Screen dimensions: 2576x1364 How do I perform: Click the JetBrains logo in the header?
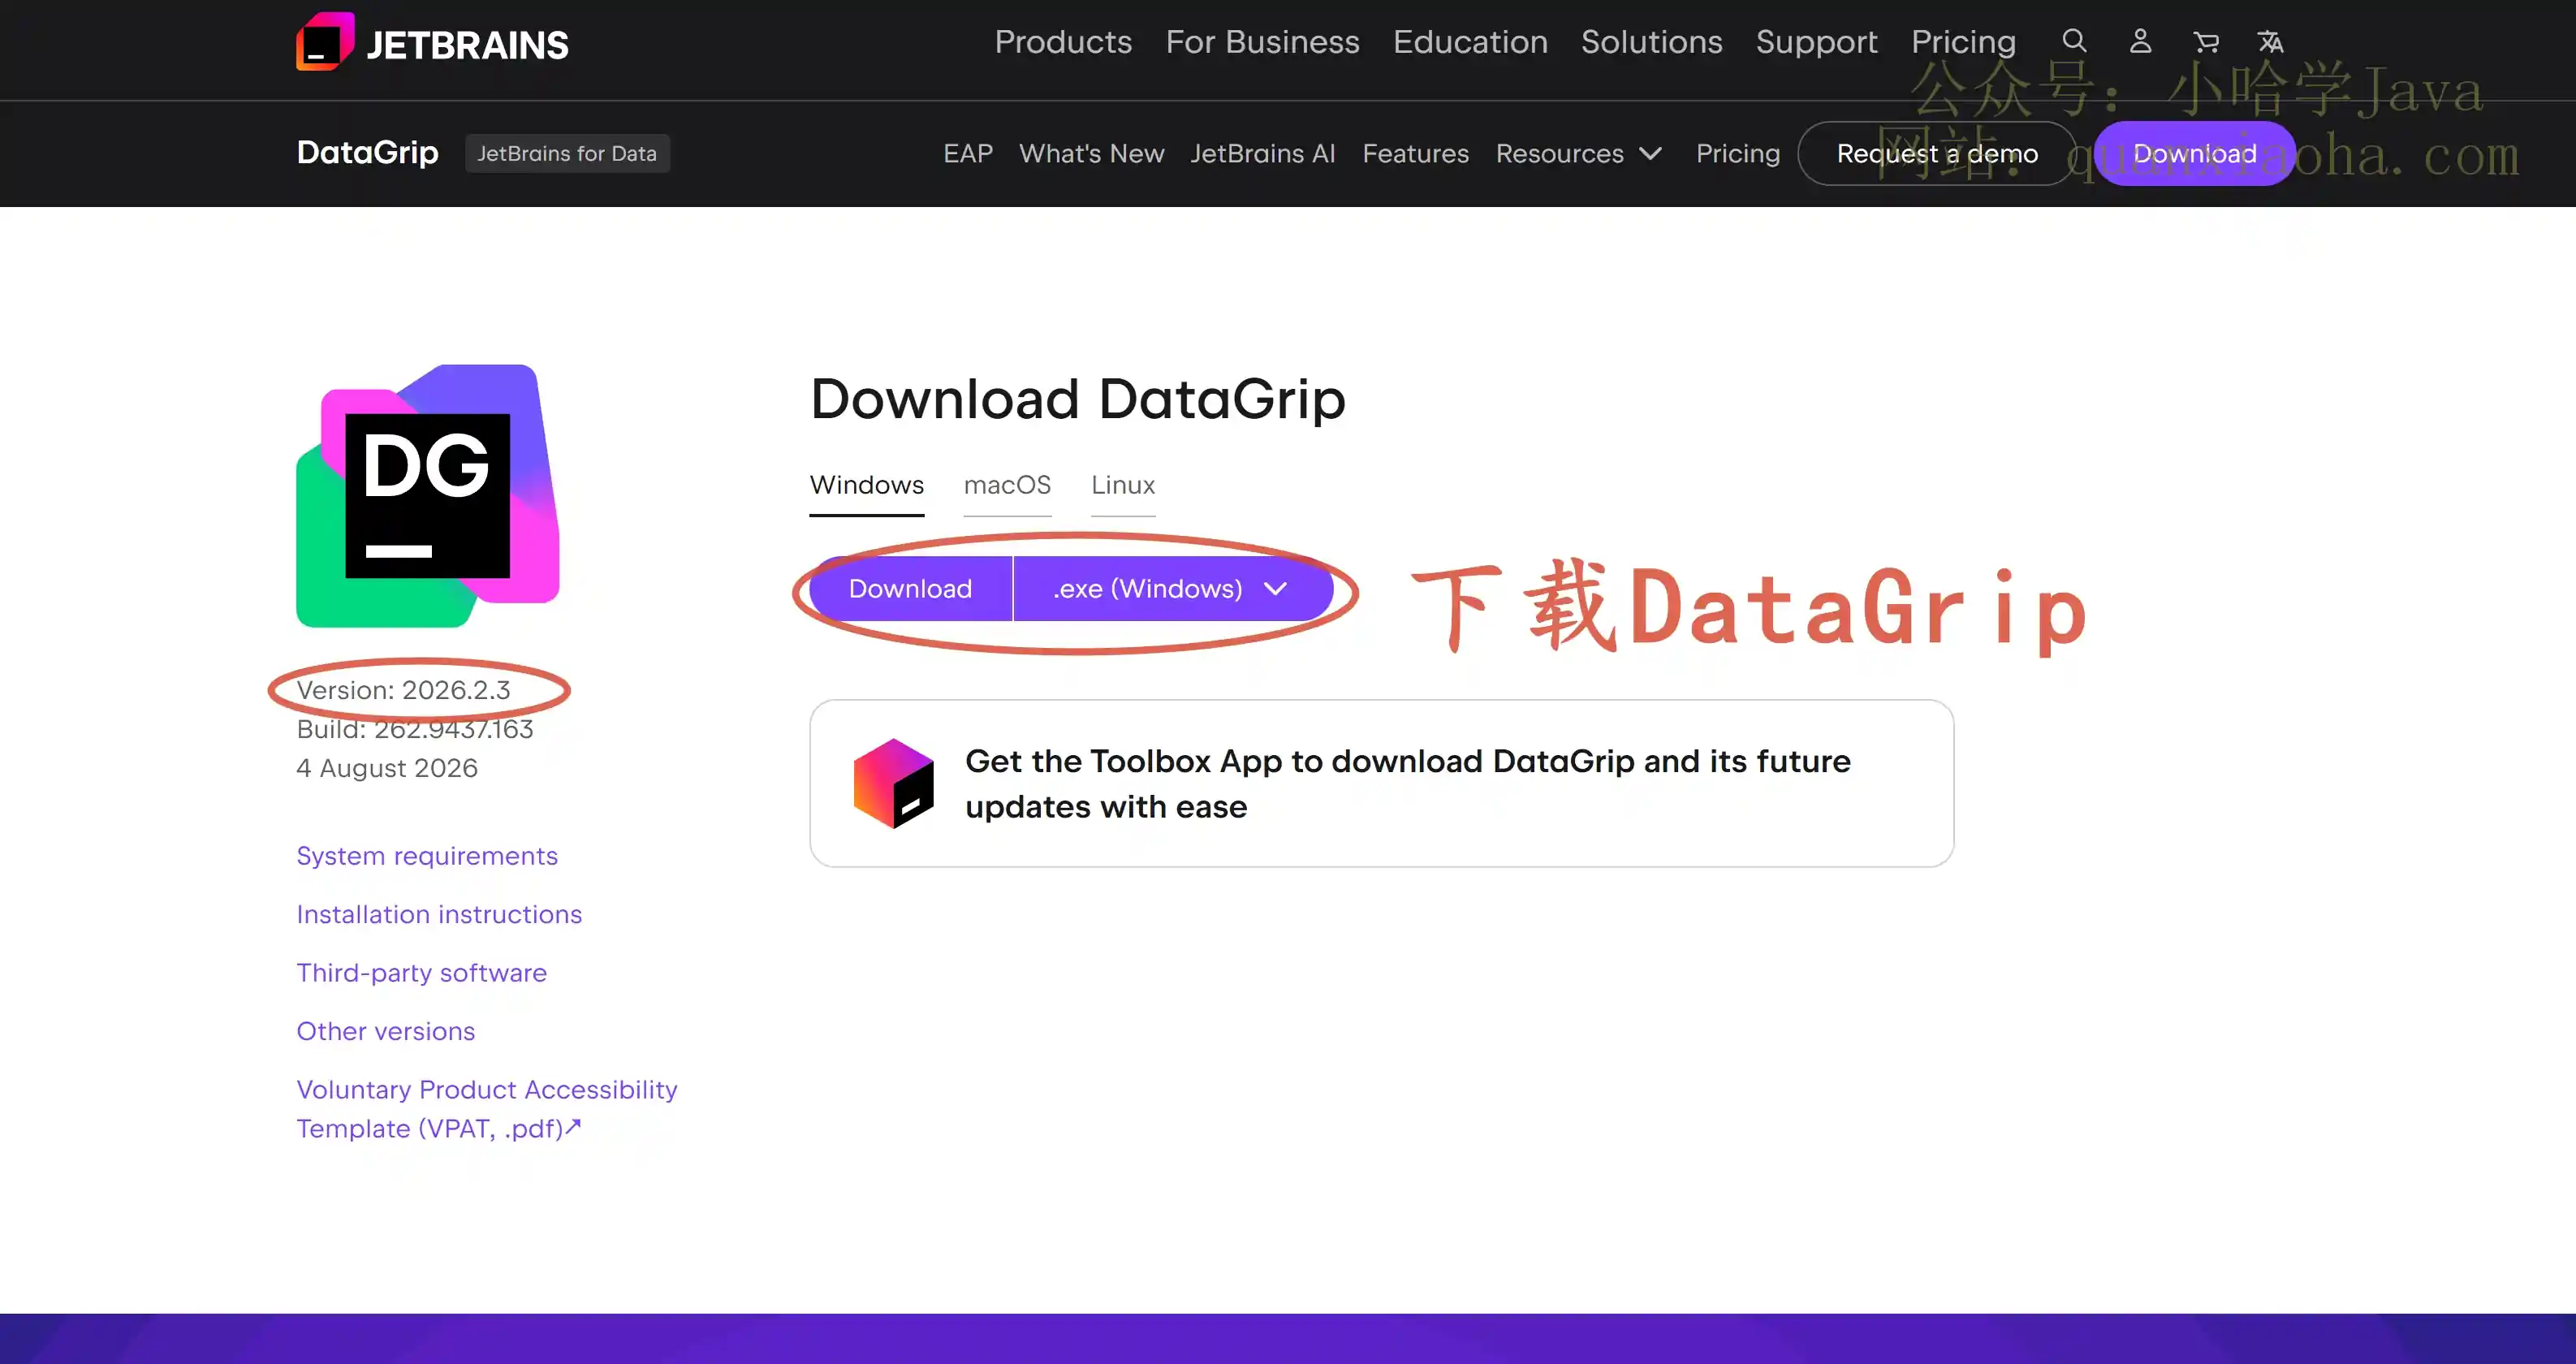[432, 42]
